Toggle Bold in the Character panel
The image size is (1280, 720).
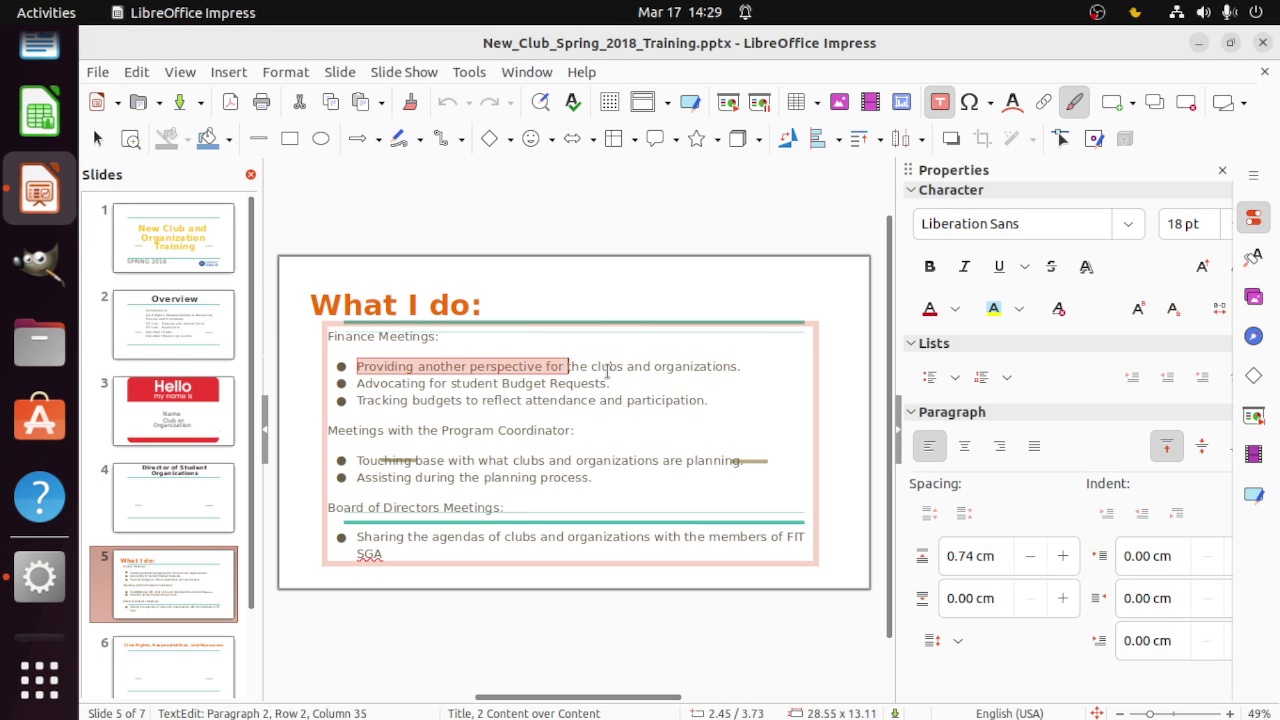click(929, 267)
